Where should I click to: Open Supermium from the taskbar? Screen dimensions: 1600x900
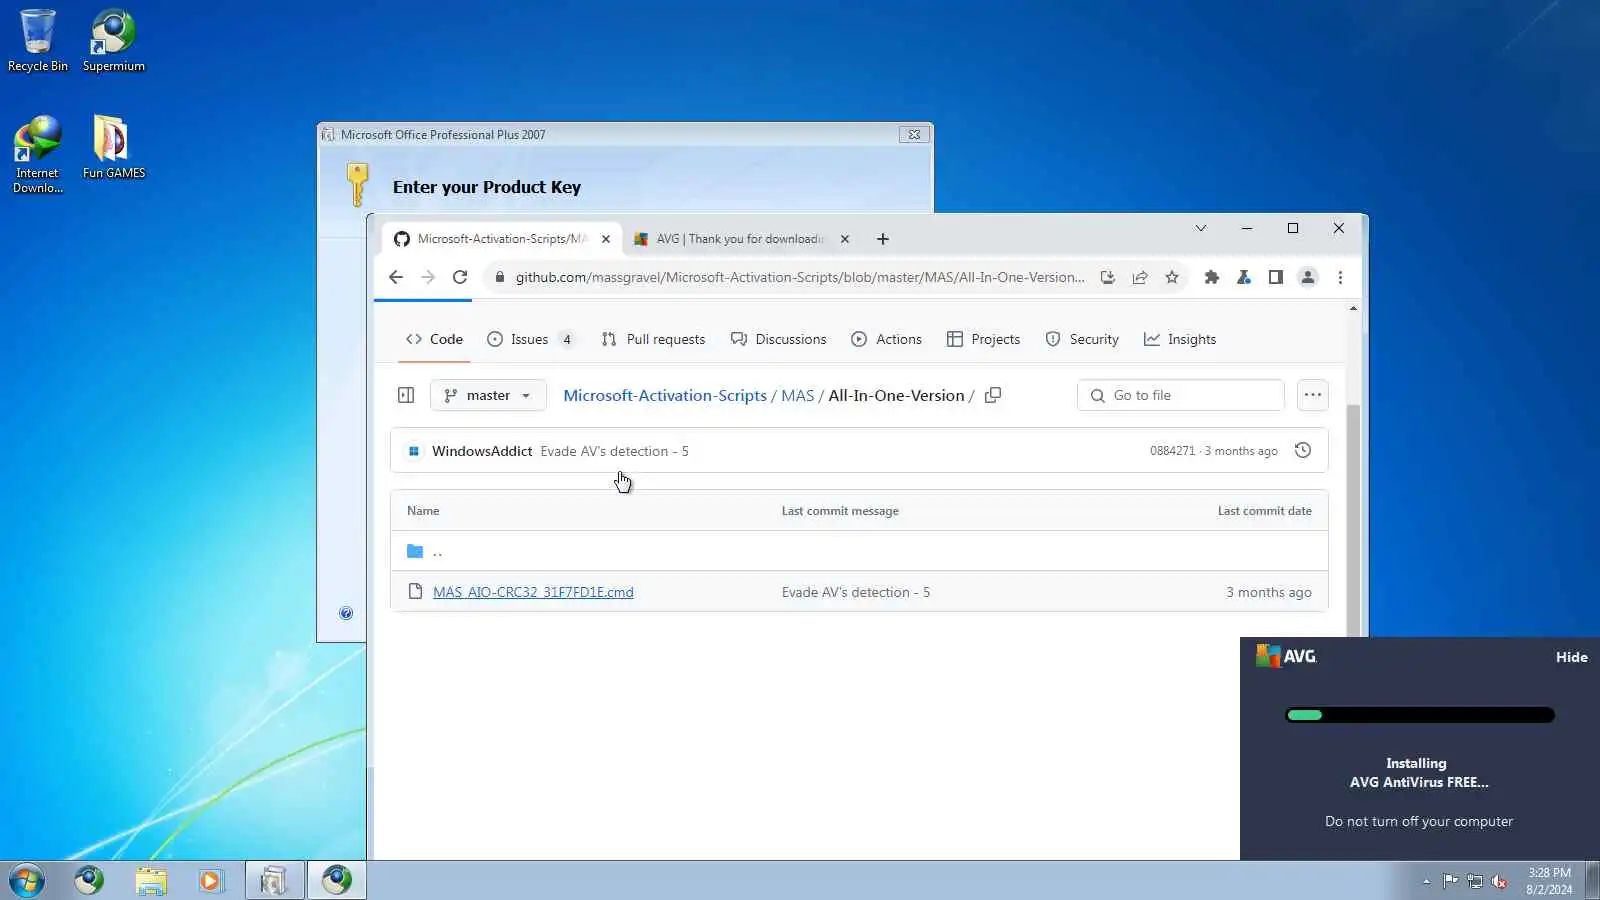pyautogui.click(x=89, y=880)
